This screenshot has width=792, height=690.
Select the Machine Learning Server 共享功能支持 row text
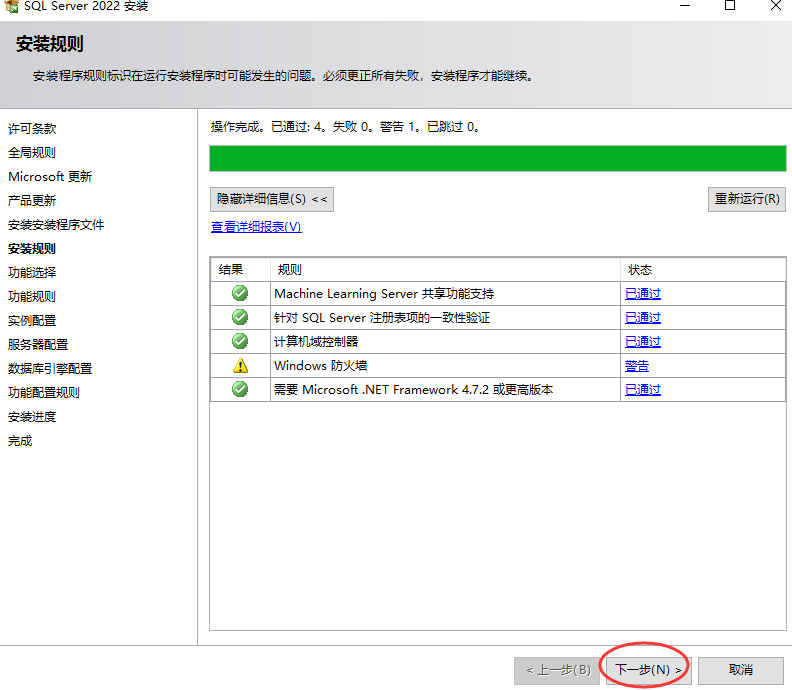point(384,293)
